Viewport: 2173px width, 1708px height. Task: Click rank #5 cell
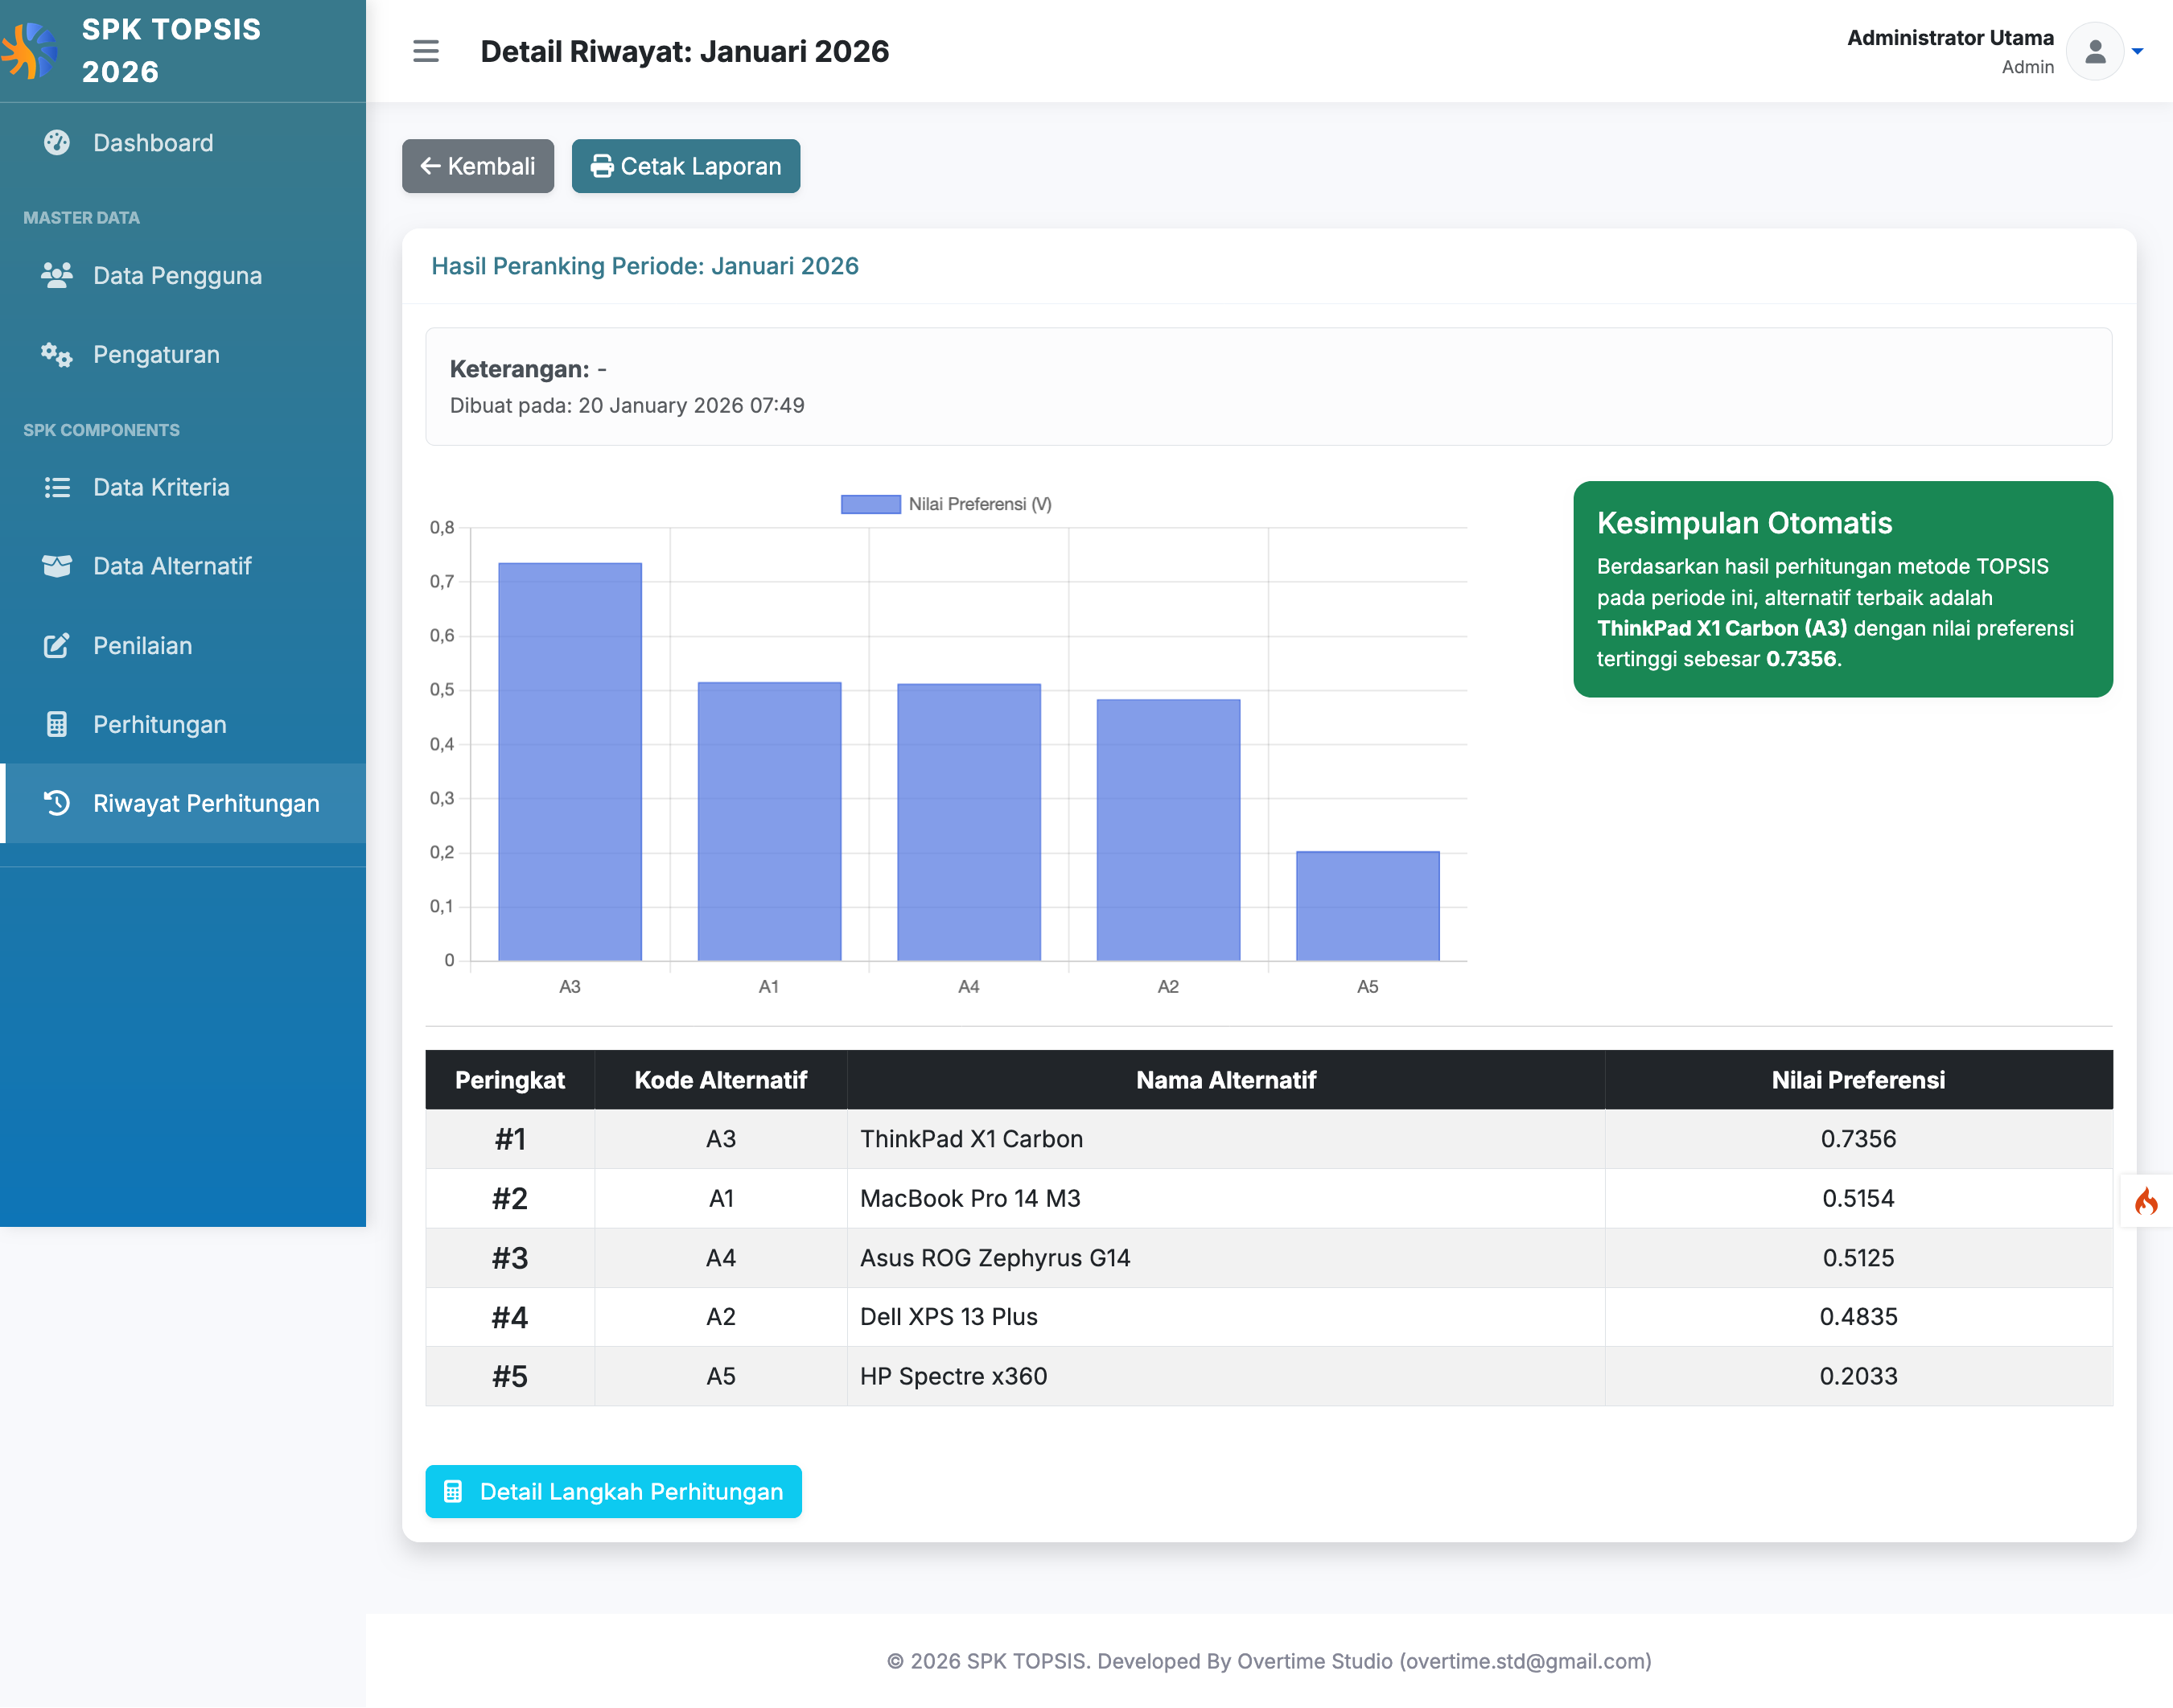coord(510,1376)
